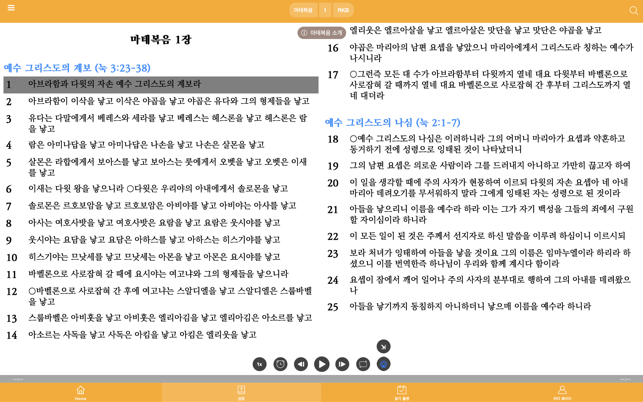Select verse 16 야곱은 마리아의 남편
Screen dimensions: 643x402
pos(480,53)
